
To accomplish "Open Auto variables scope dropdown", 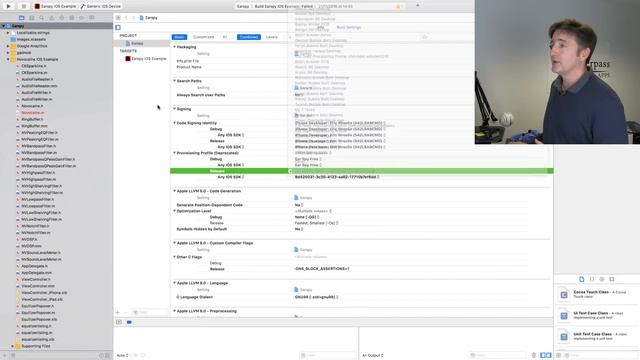I will pyautogui.click(x=122, y=356).
